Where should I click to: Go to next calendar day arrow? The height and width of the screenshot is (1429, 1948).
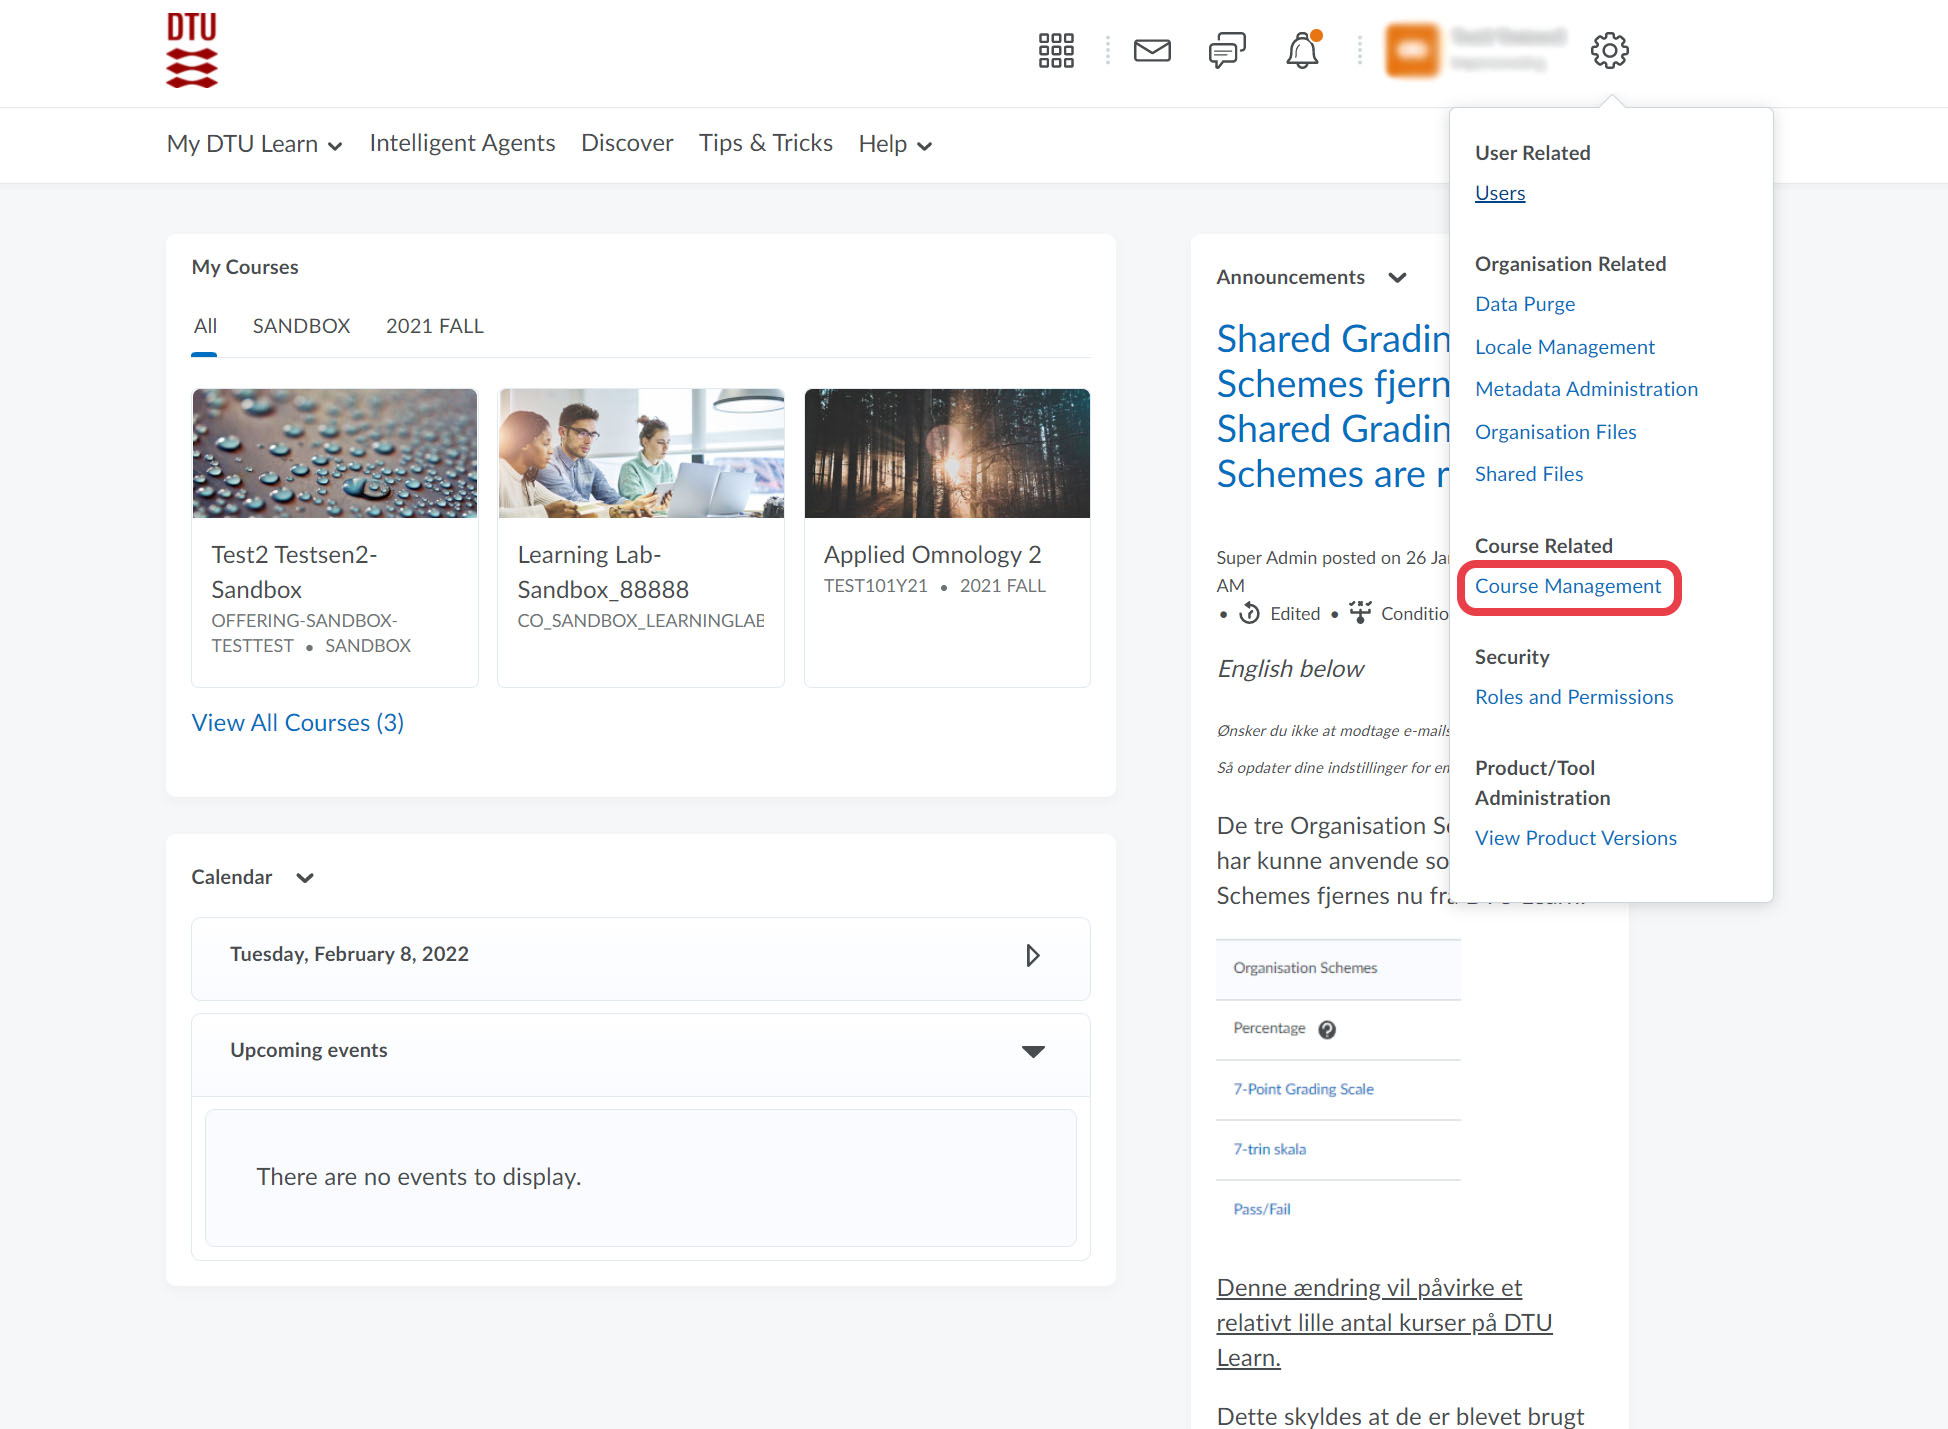tap(1033, 955)
